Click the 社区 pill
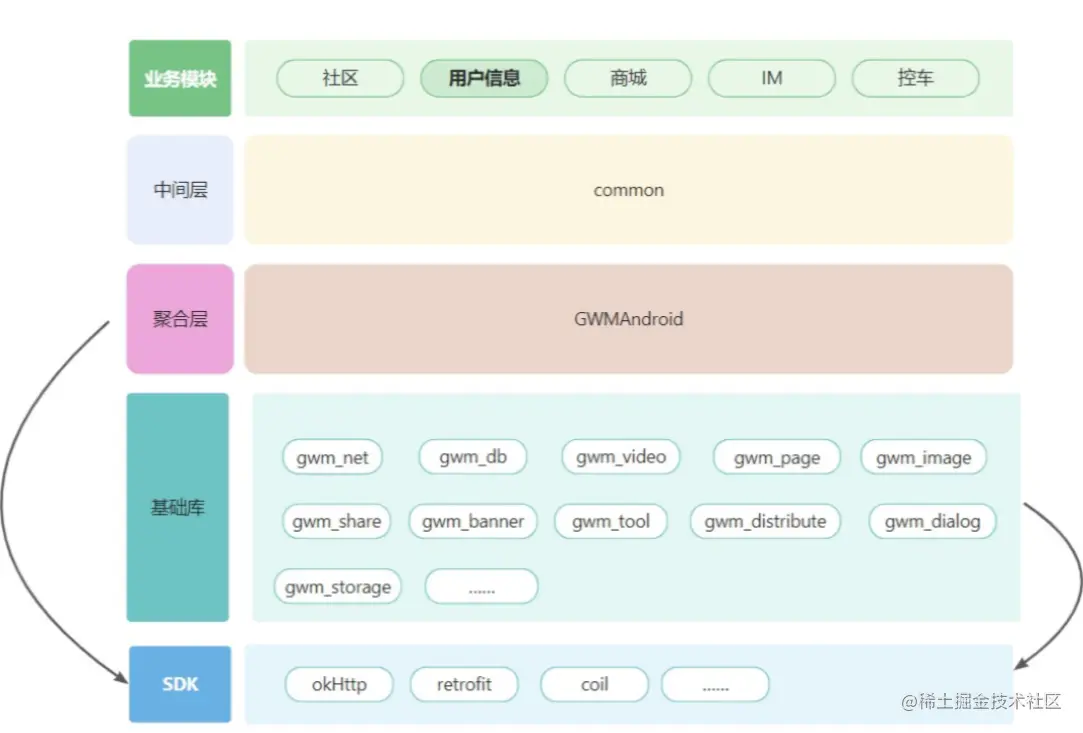Viewport: 1083px width, 733px height. 340,78
